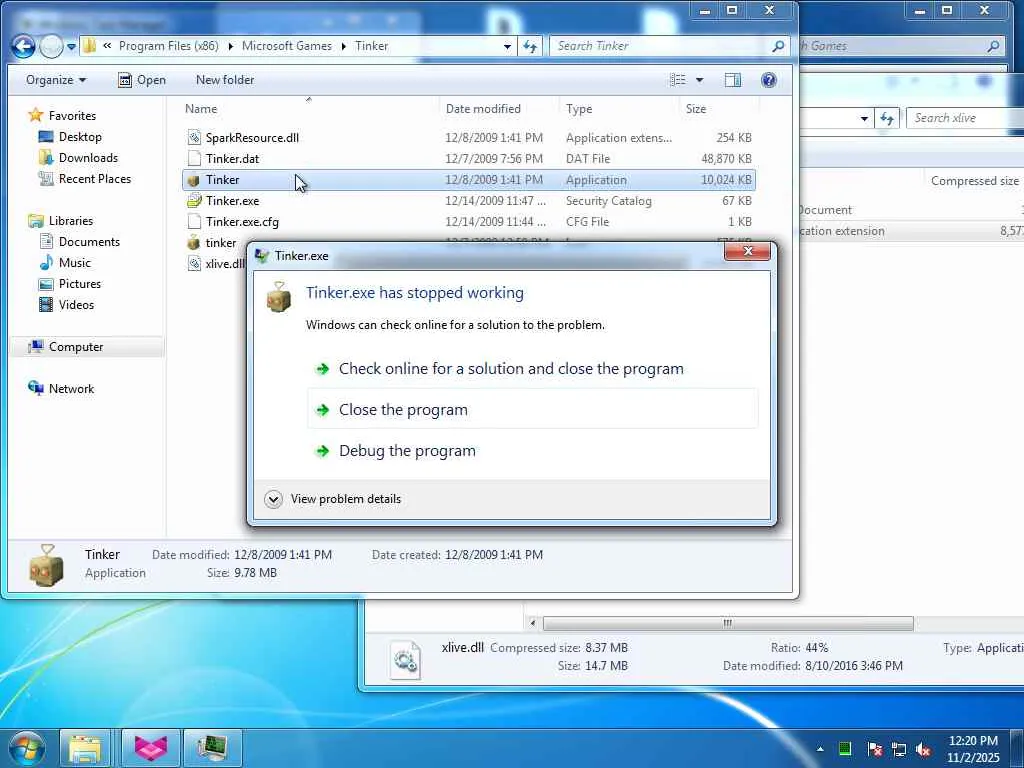Viewport: 1024px width, 768px height.
Task: Open Explorer Help question mark icon
Action: click(x=769, y=80)
